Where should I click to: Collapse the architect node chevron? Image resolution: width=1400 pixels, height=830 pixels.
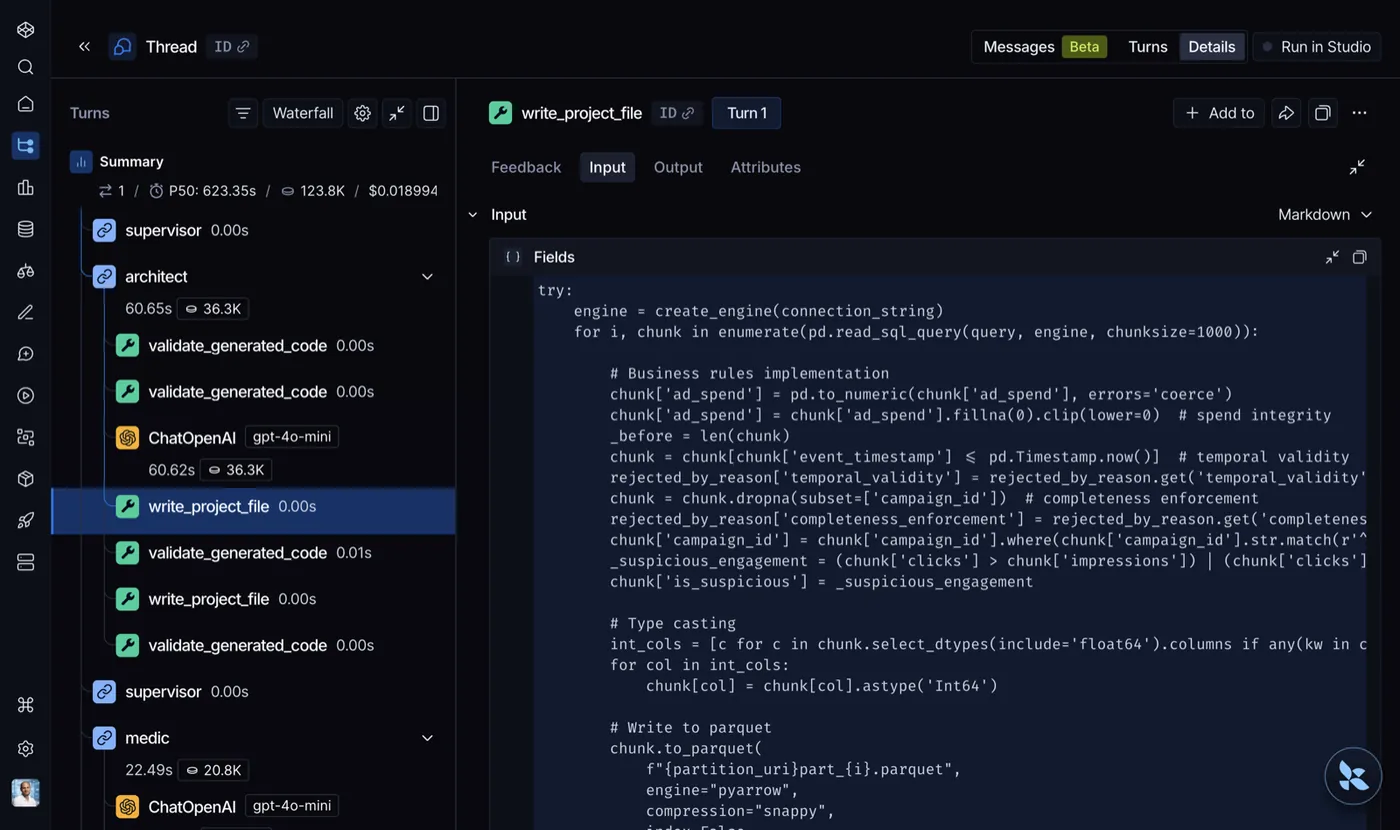(x=427, y=277)
